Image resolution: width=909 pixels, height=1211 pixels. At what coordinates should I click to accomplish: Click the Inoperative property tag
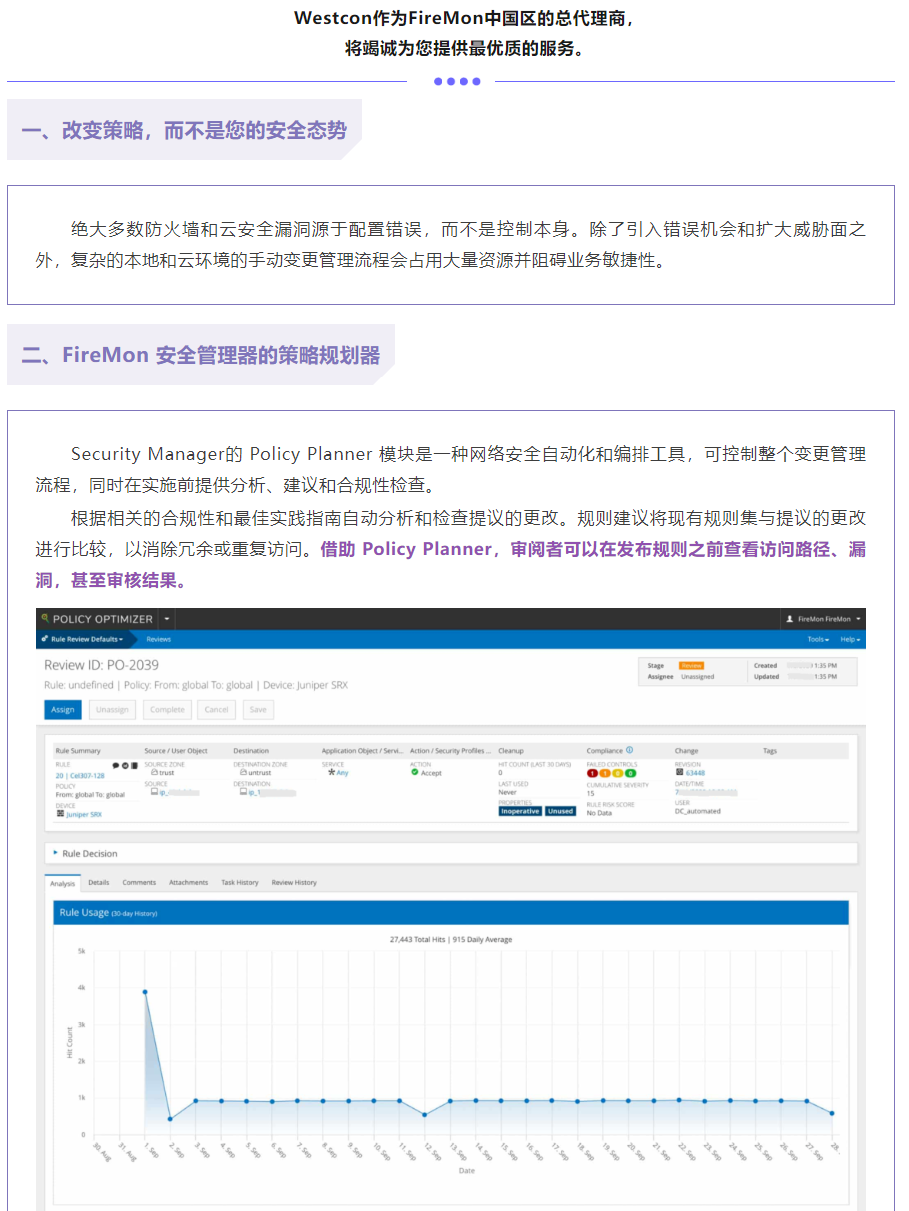[520, 811]
